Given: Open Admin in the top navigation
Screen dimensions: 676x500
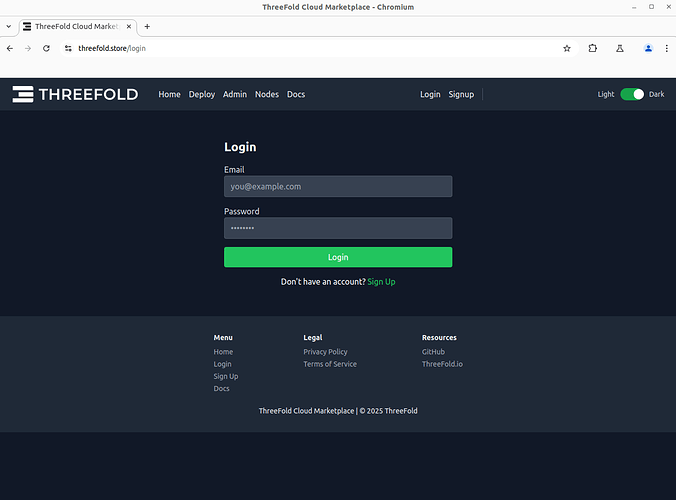Looking at the screenshot, I should [235, 94].
